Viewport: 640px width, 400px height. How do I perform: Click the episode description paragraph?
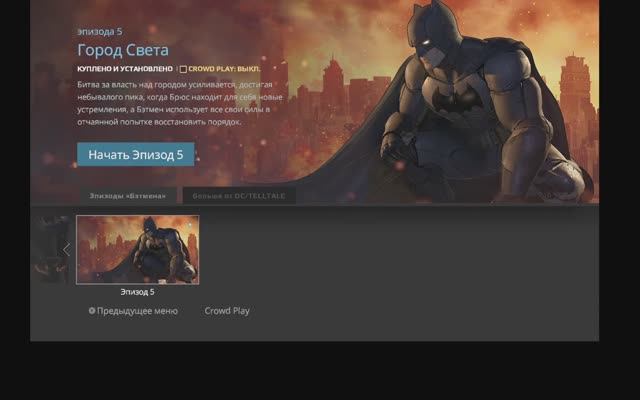pyautogui.click(x=180, y=103)
